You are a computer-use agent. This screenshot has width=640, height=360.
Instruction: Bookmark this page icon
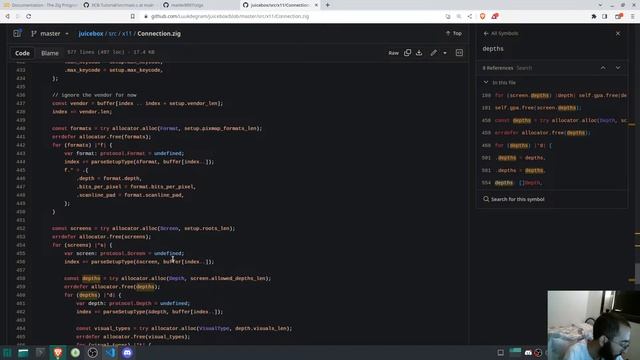(133, 16)
